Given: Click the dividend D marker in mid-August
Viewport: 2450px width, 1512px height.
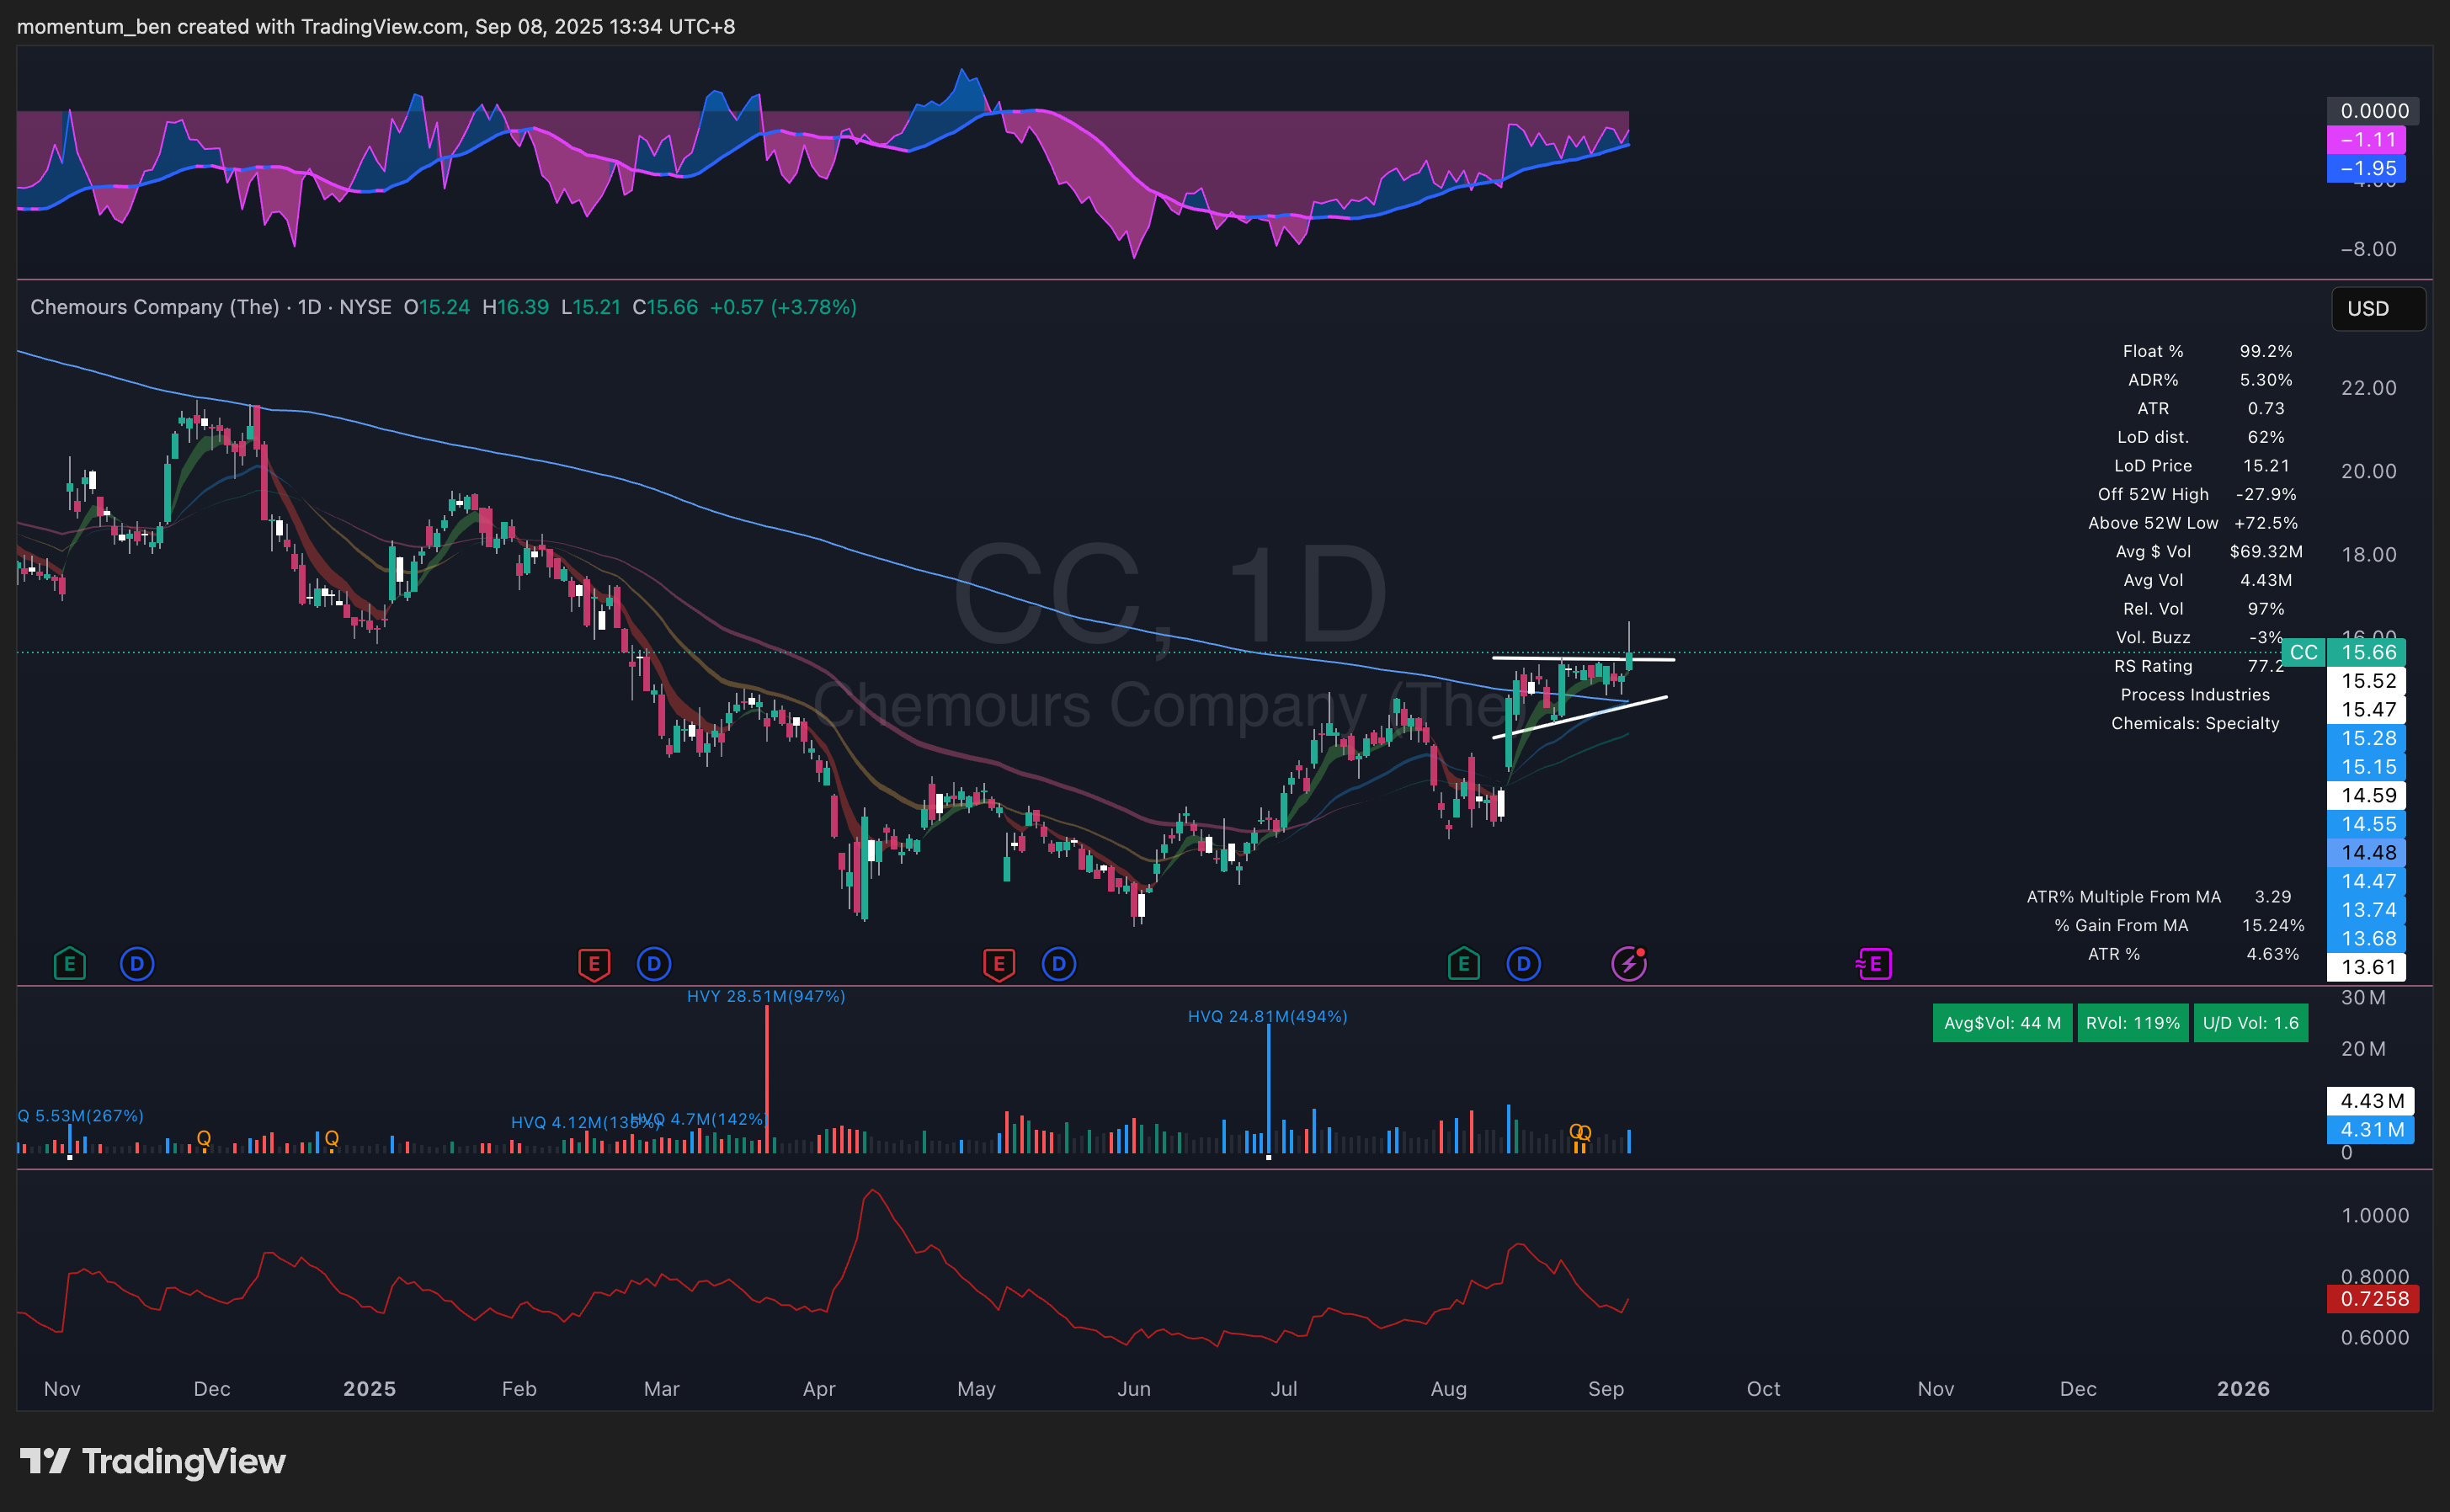Looking at the screenshot, I should pos(1523,964).
